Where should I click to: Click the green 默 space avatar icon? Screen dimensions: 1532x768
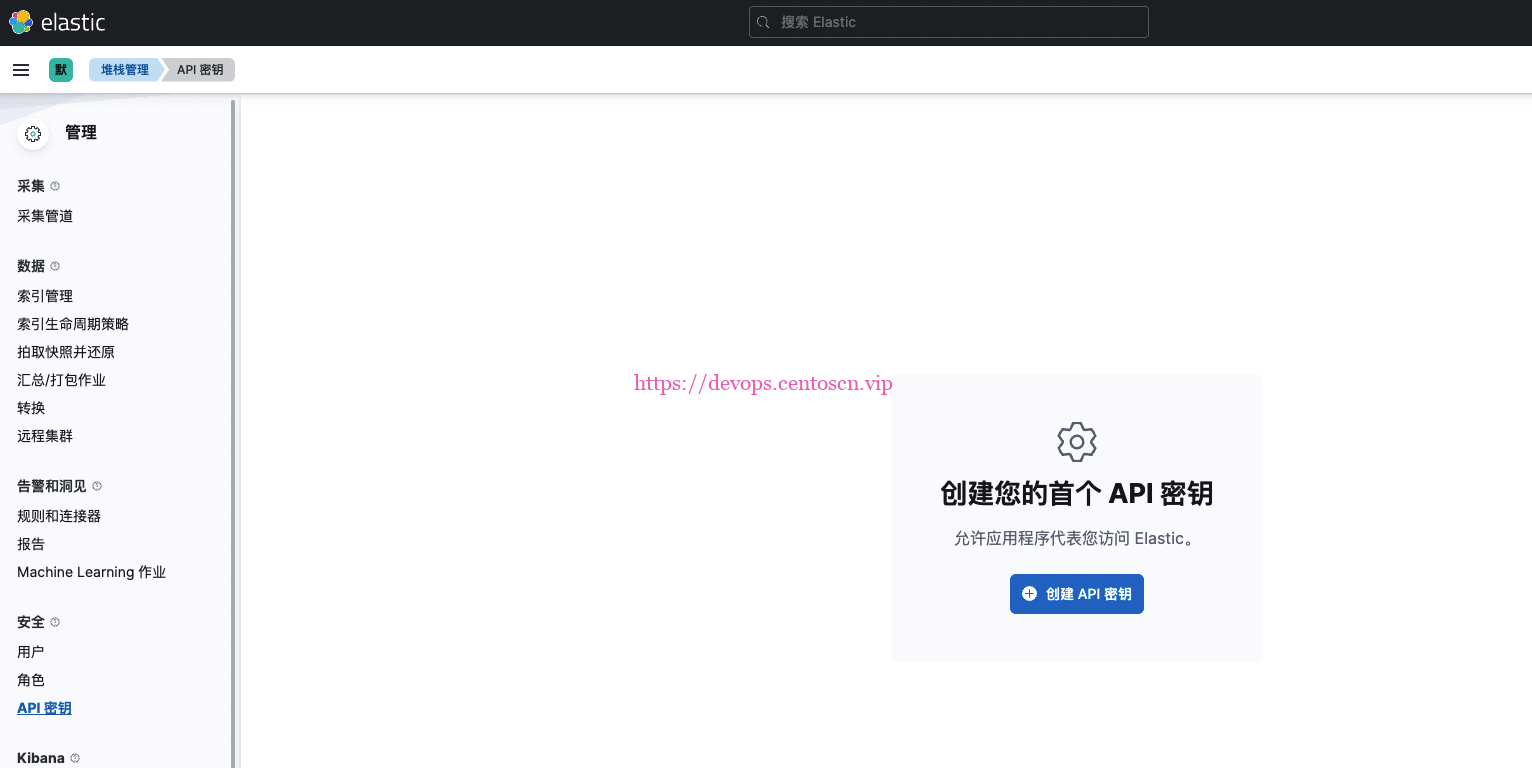coord(60,69)
